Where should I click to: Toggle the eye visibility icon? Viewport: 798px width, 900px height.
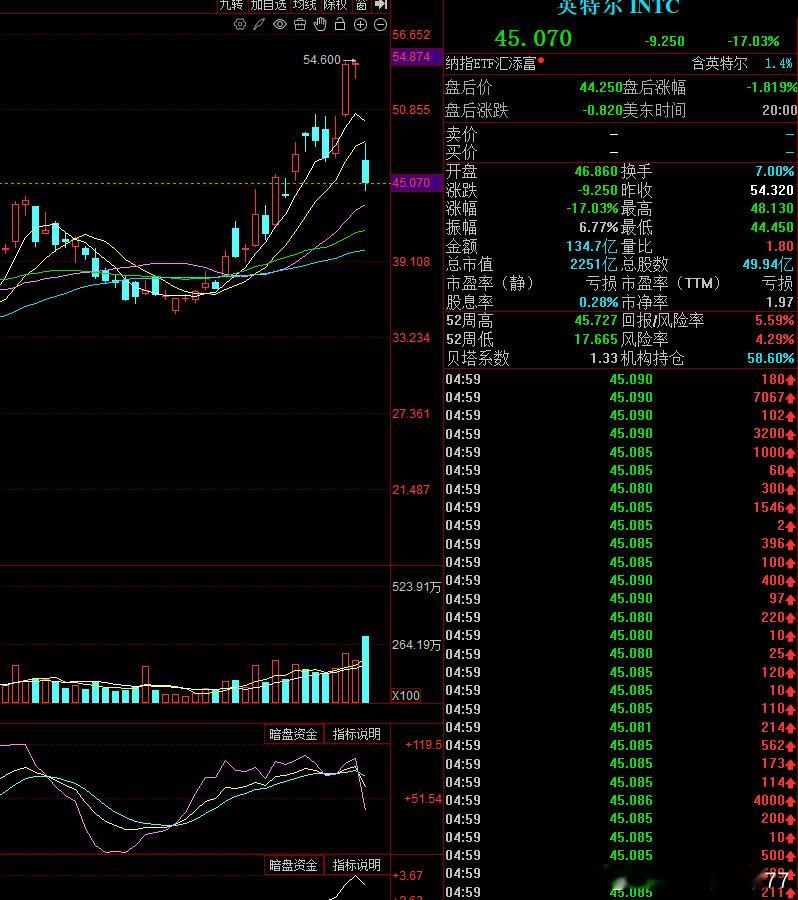[280, 24]
